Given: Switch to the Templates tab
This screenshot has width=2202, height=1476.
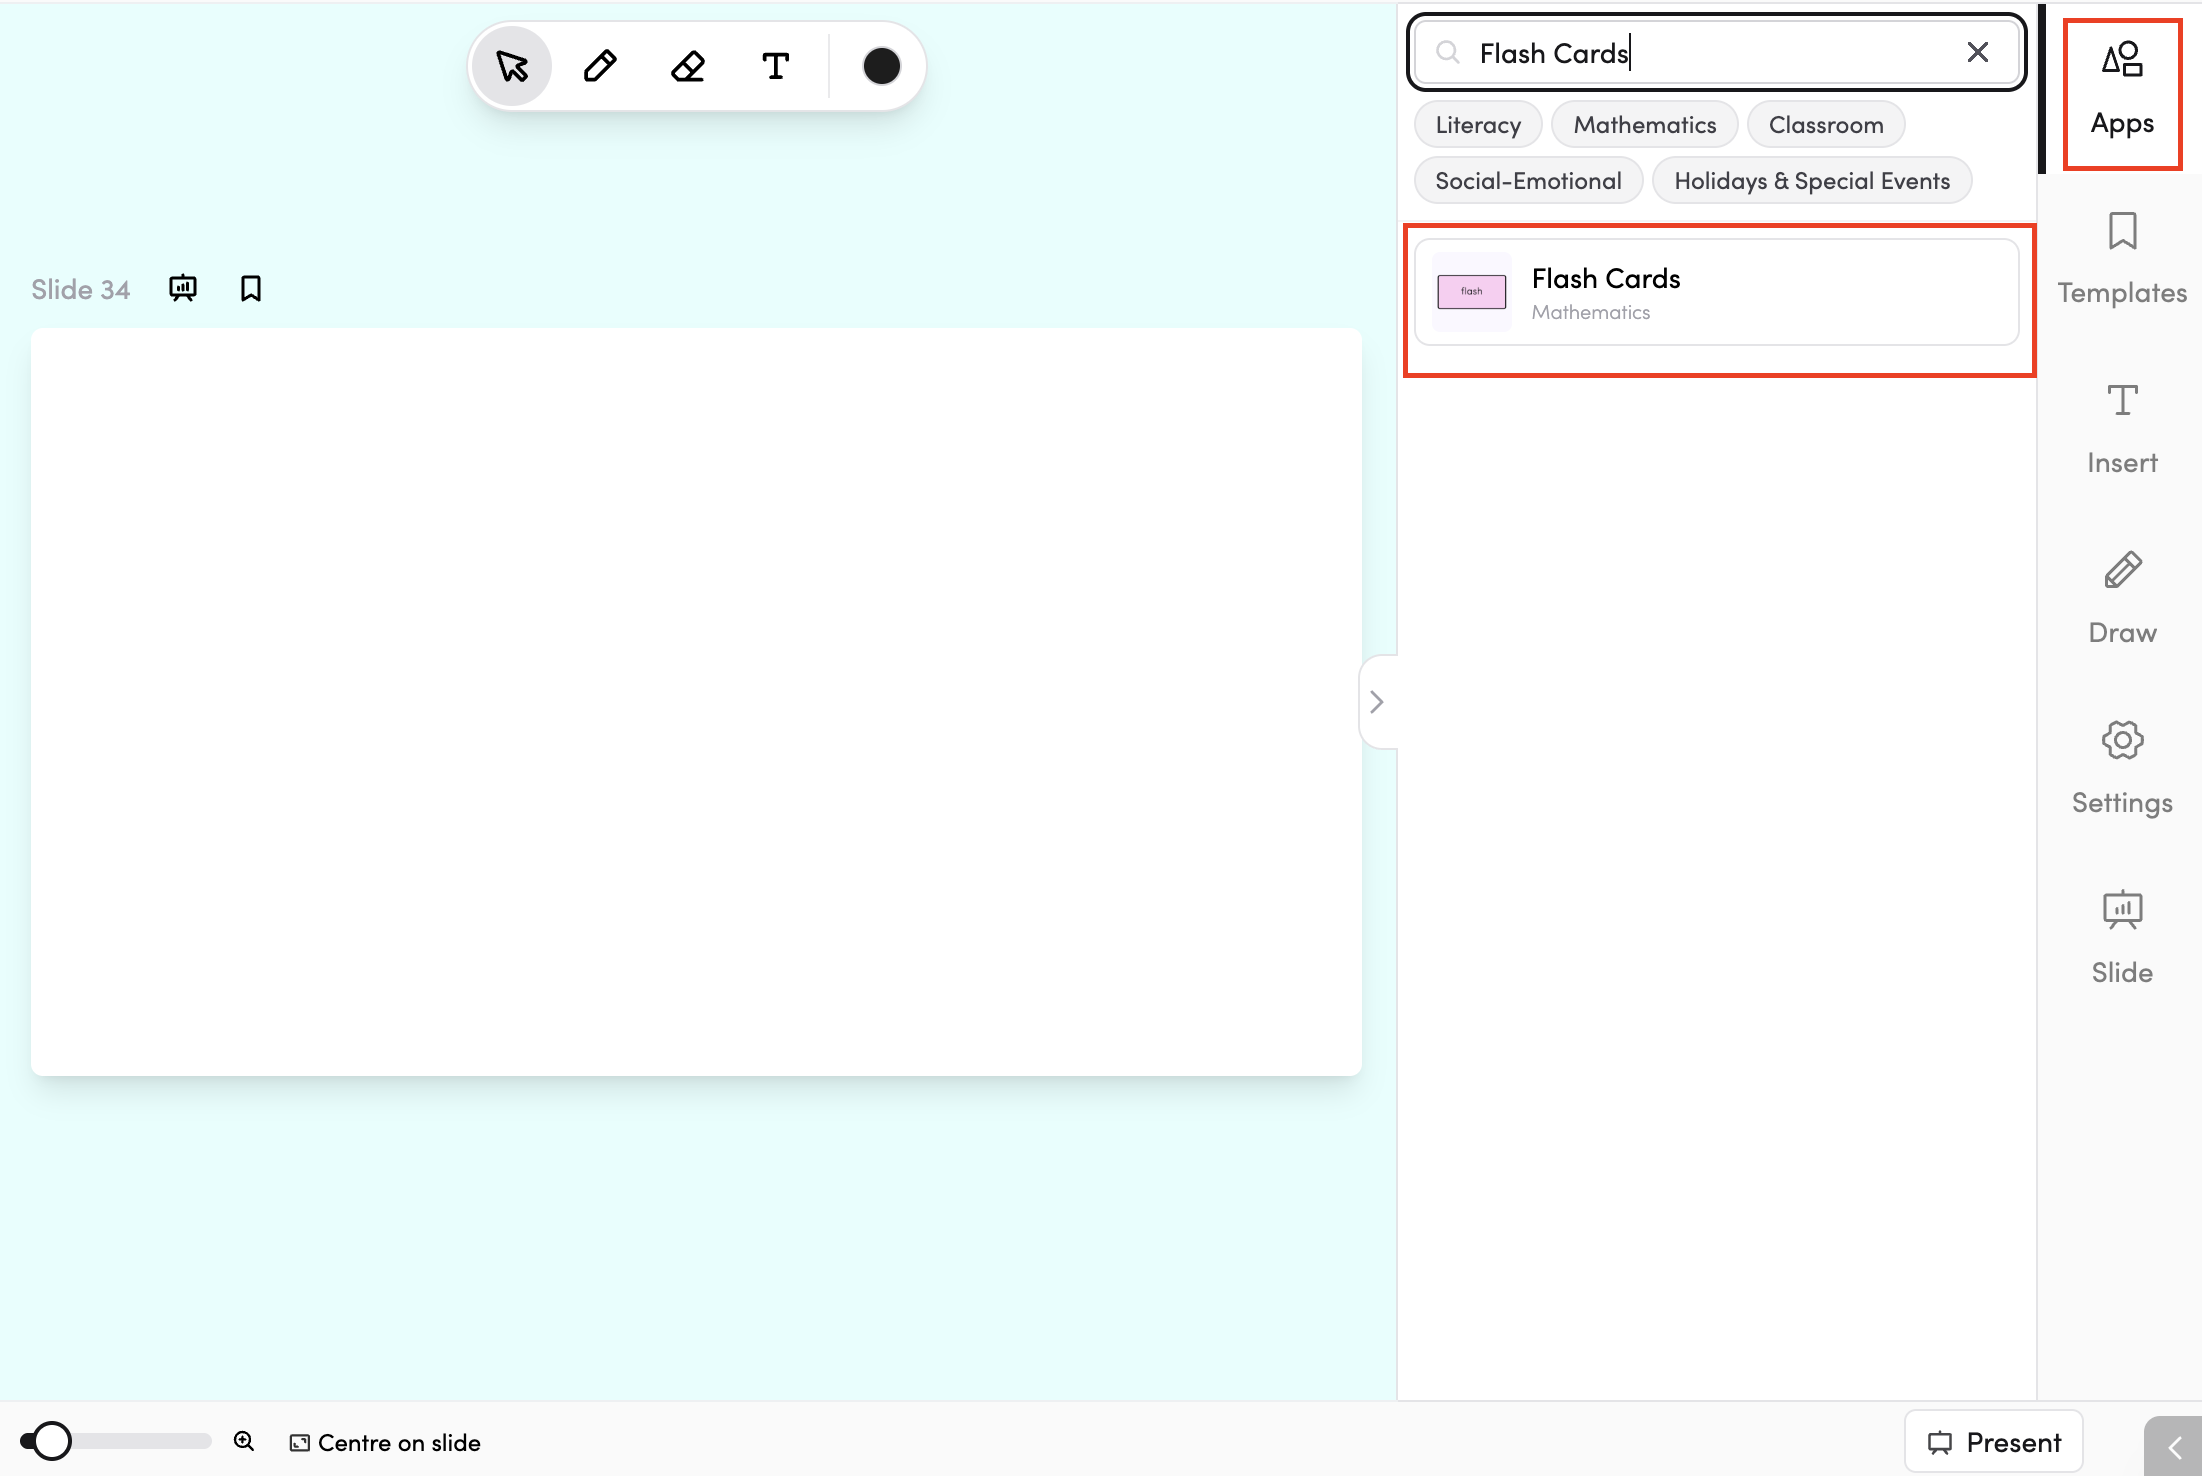Looking at the screenshot, I should pos(2122,259).
